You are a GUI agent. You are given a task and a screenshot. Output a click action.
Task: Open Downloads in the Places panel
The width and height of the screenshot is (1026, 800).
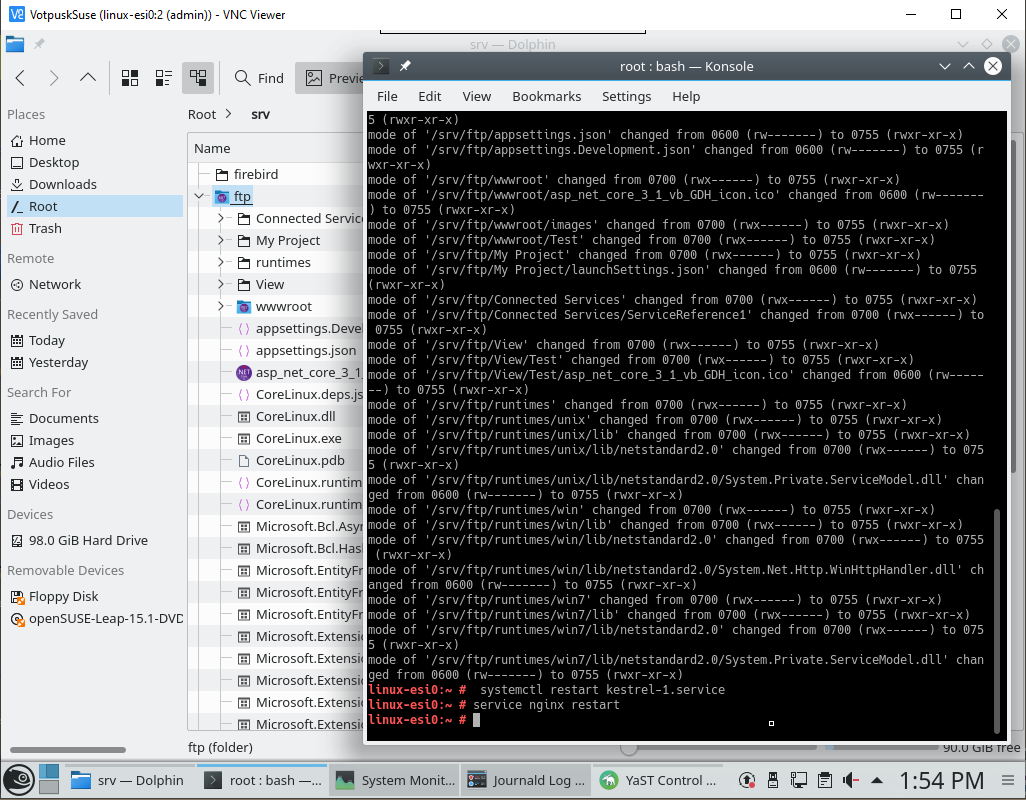[62, 184]
